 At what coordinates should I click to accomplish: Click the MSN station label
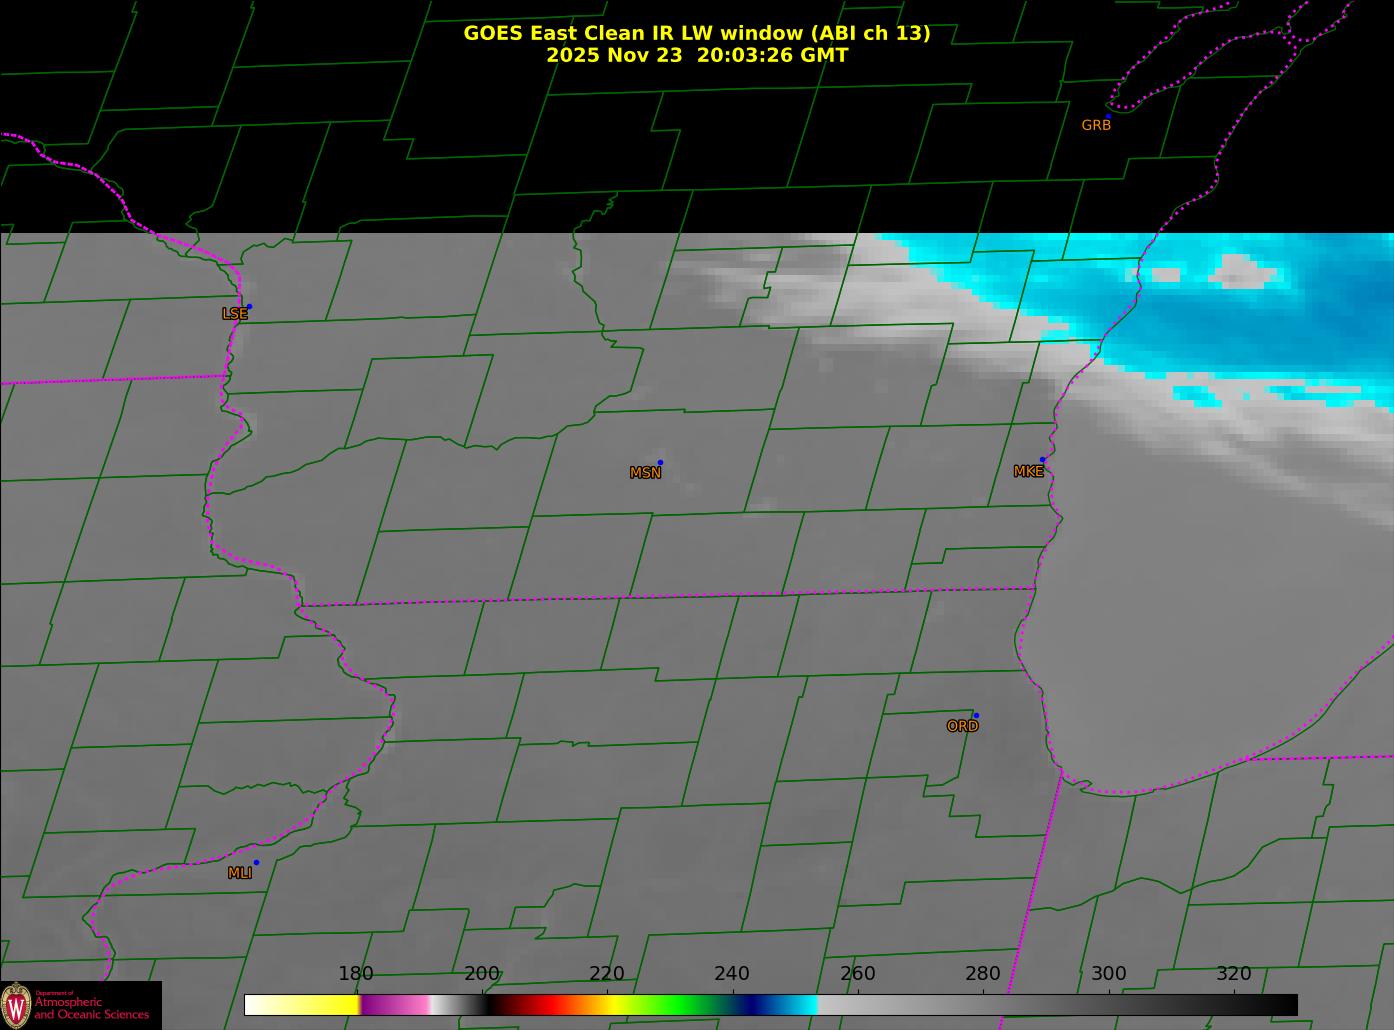[x=645, y=473]
